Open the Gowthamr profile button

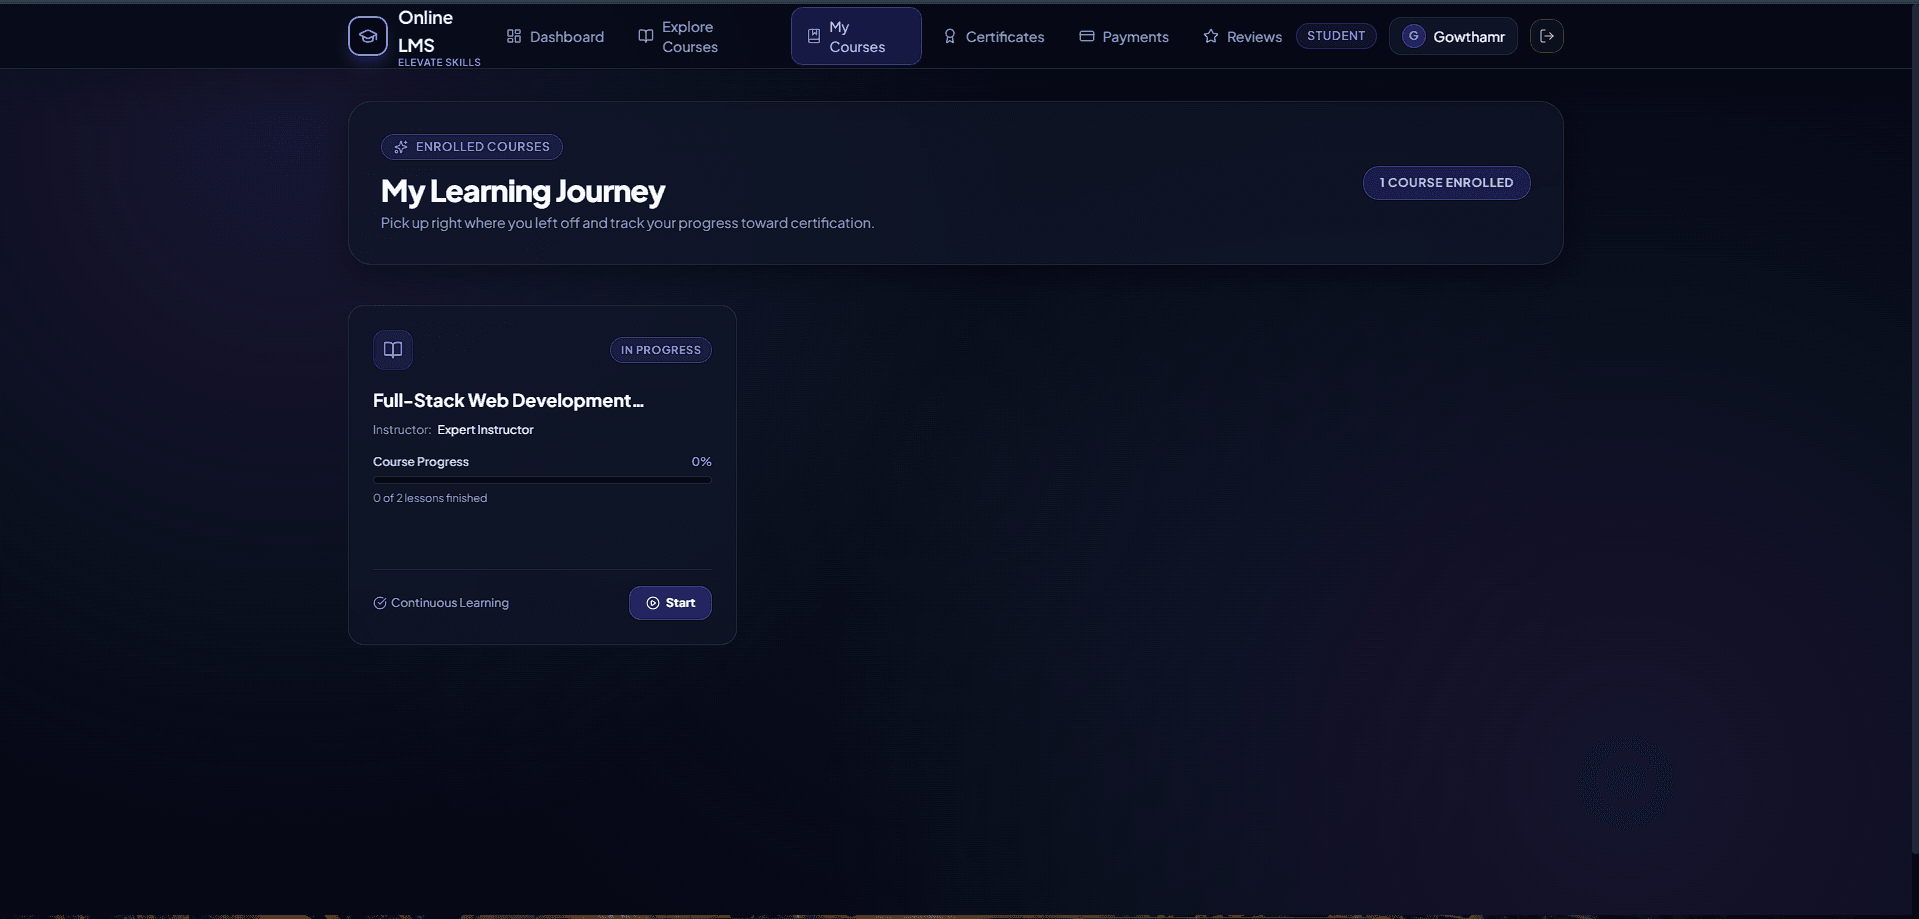(x=1453, y=36)
